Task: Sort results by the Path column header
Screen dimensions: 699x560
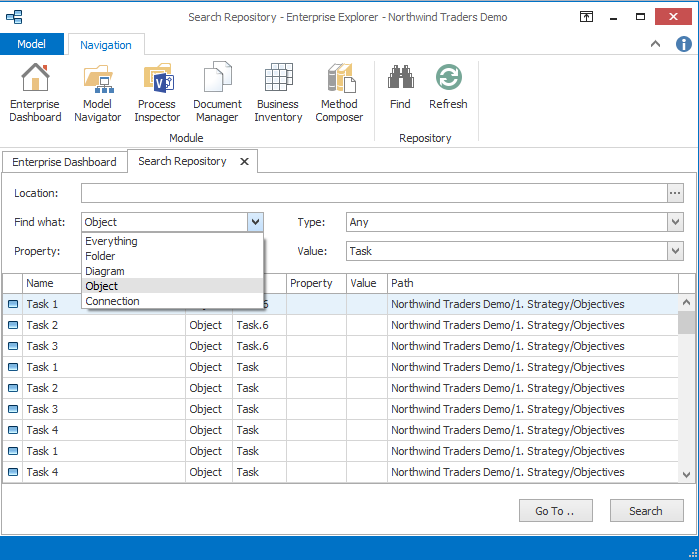Action: (533, 283)
